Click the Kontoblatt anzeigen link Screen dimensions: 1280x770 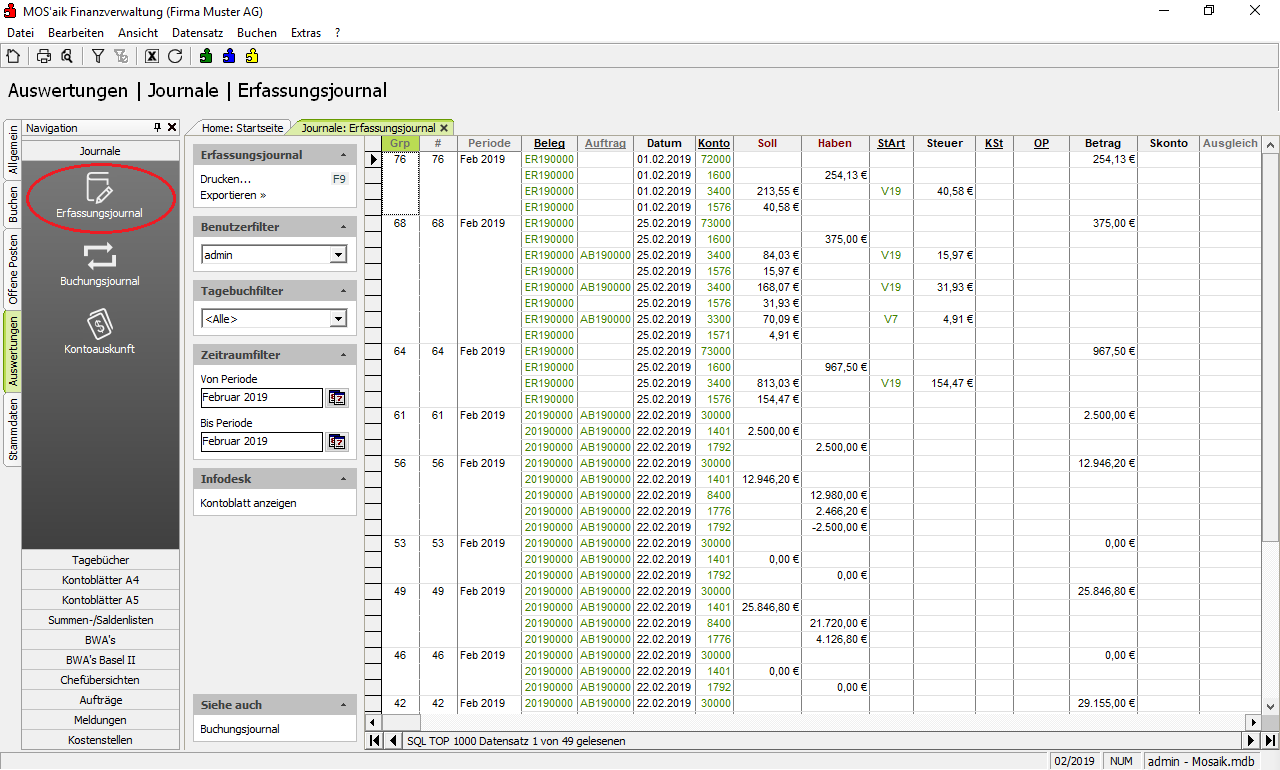[x=248, y=503]
